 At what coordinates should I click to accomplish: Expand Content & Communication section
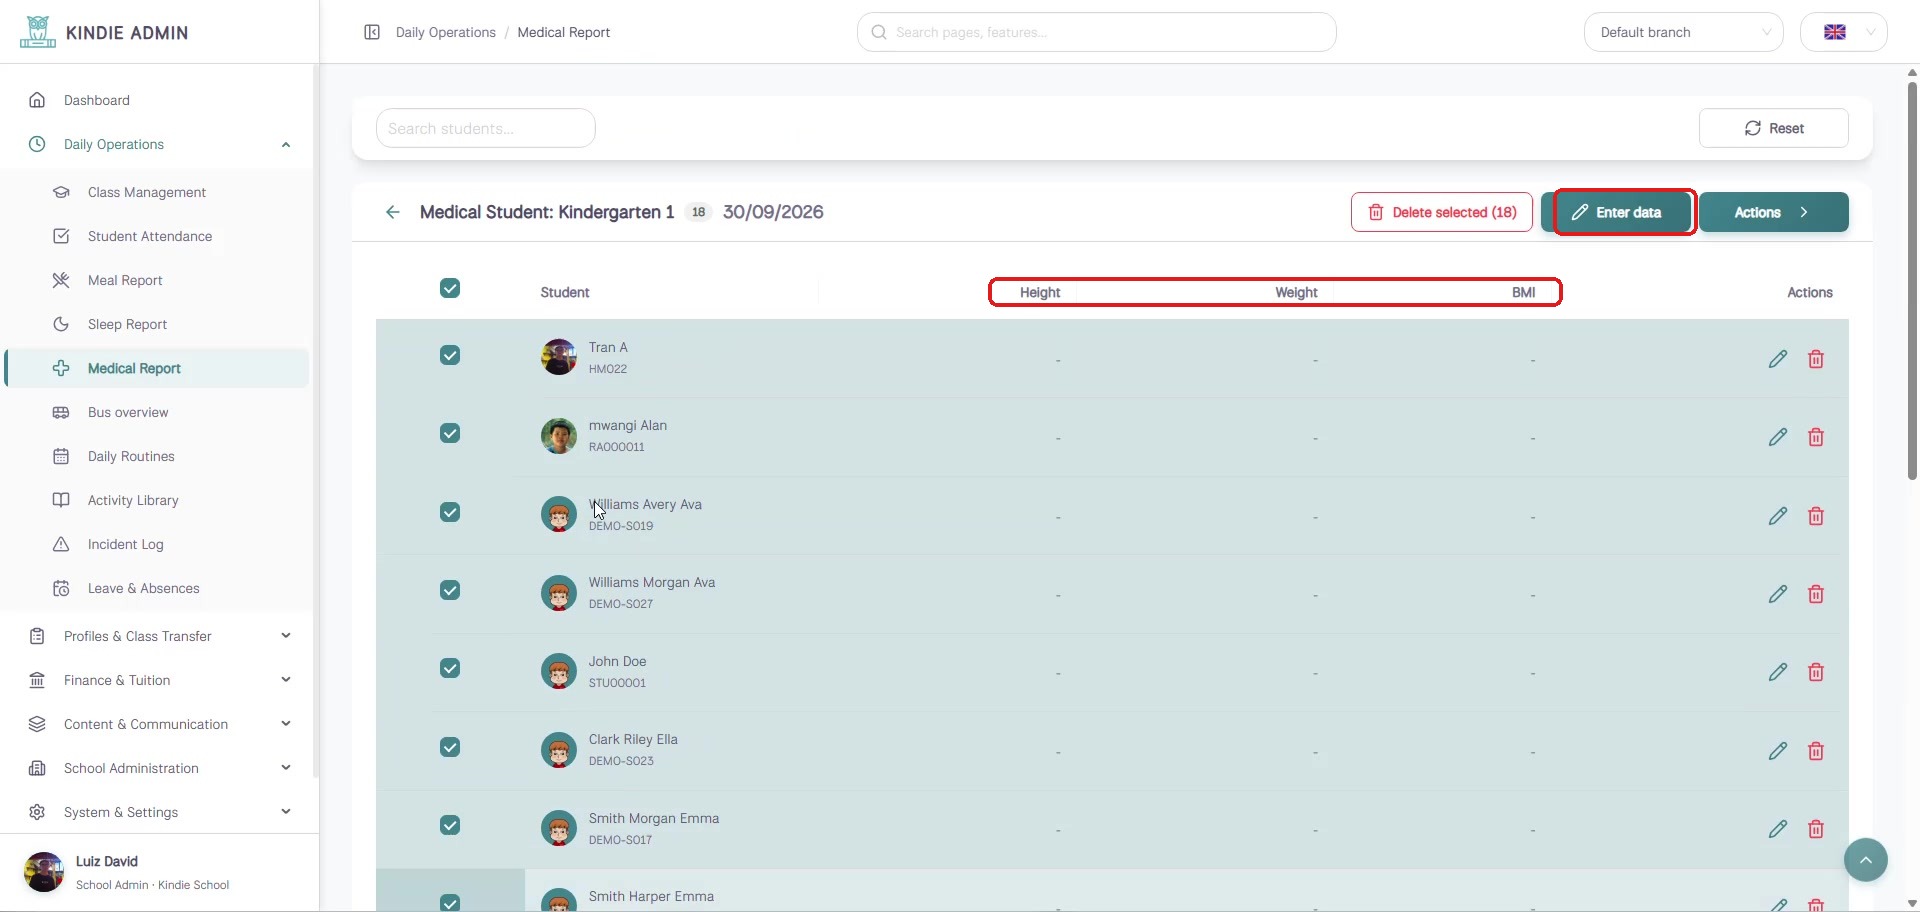click(x=160, y=724)
